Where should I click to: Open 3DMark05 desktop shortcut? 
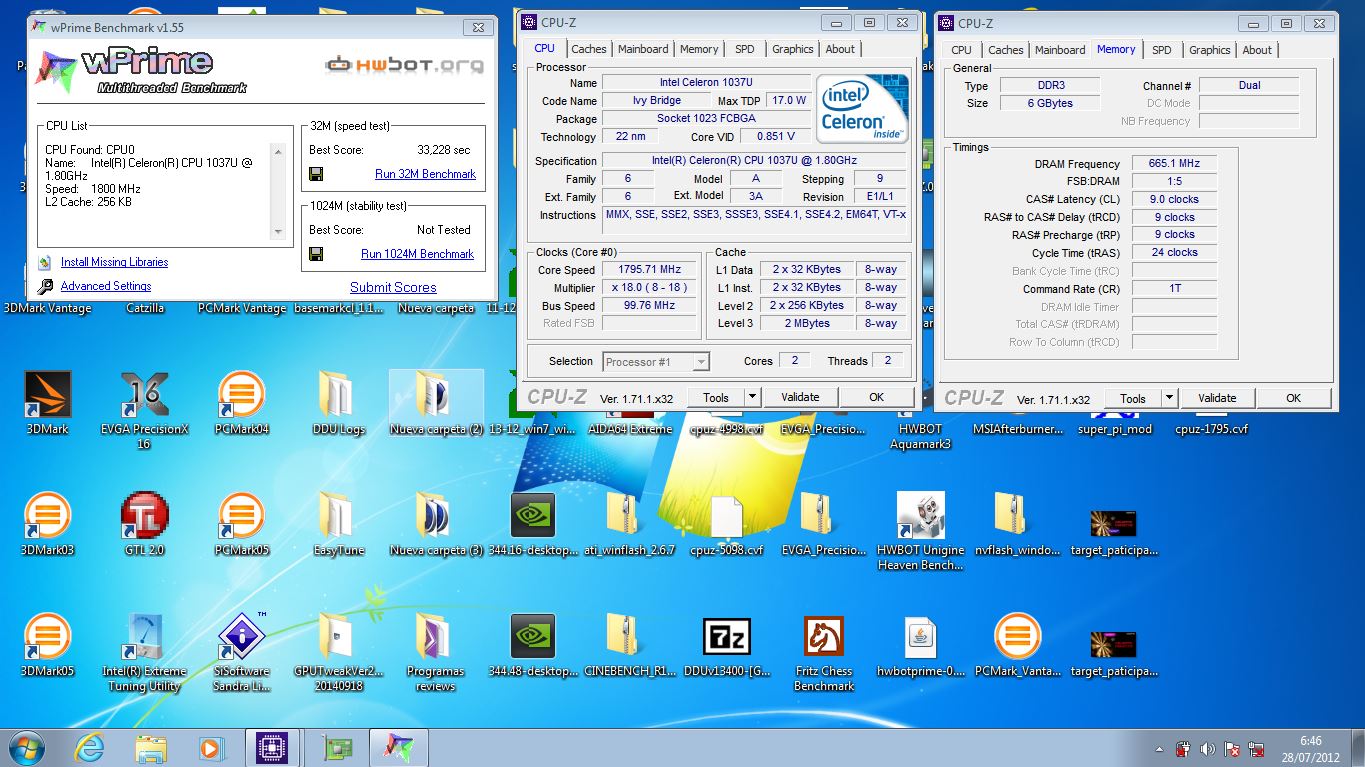coord(47,645)
